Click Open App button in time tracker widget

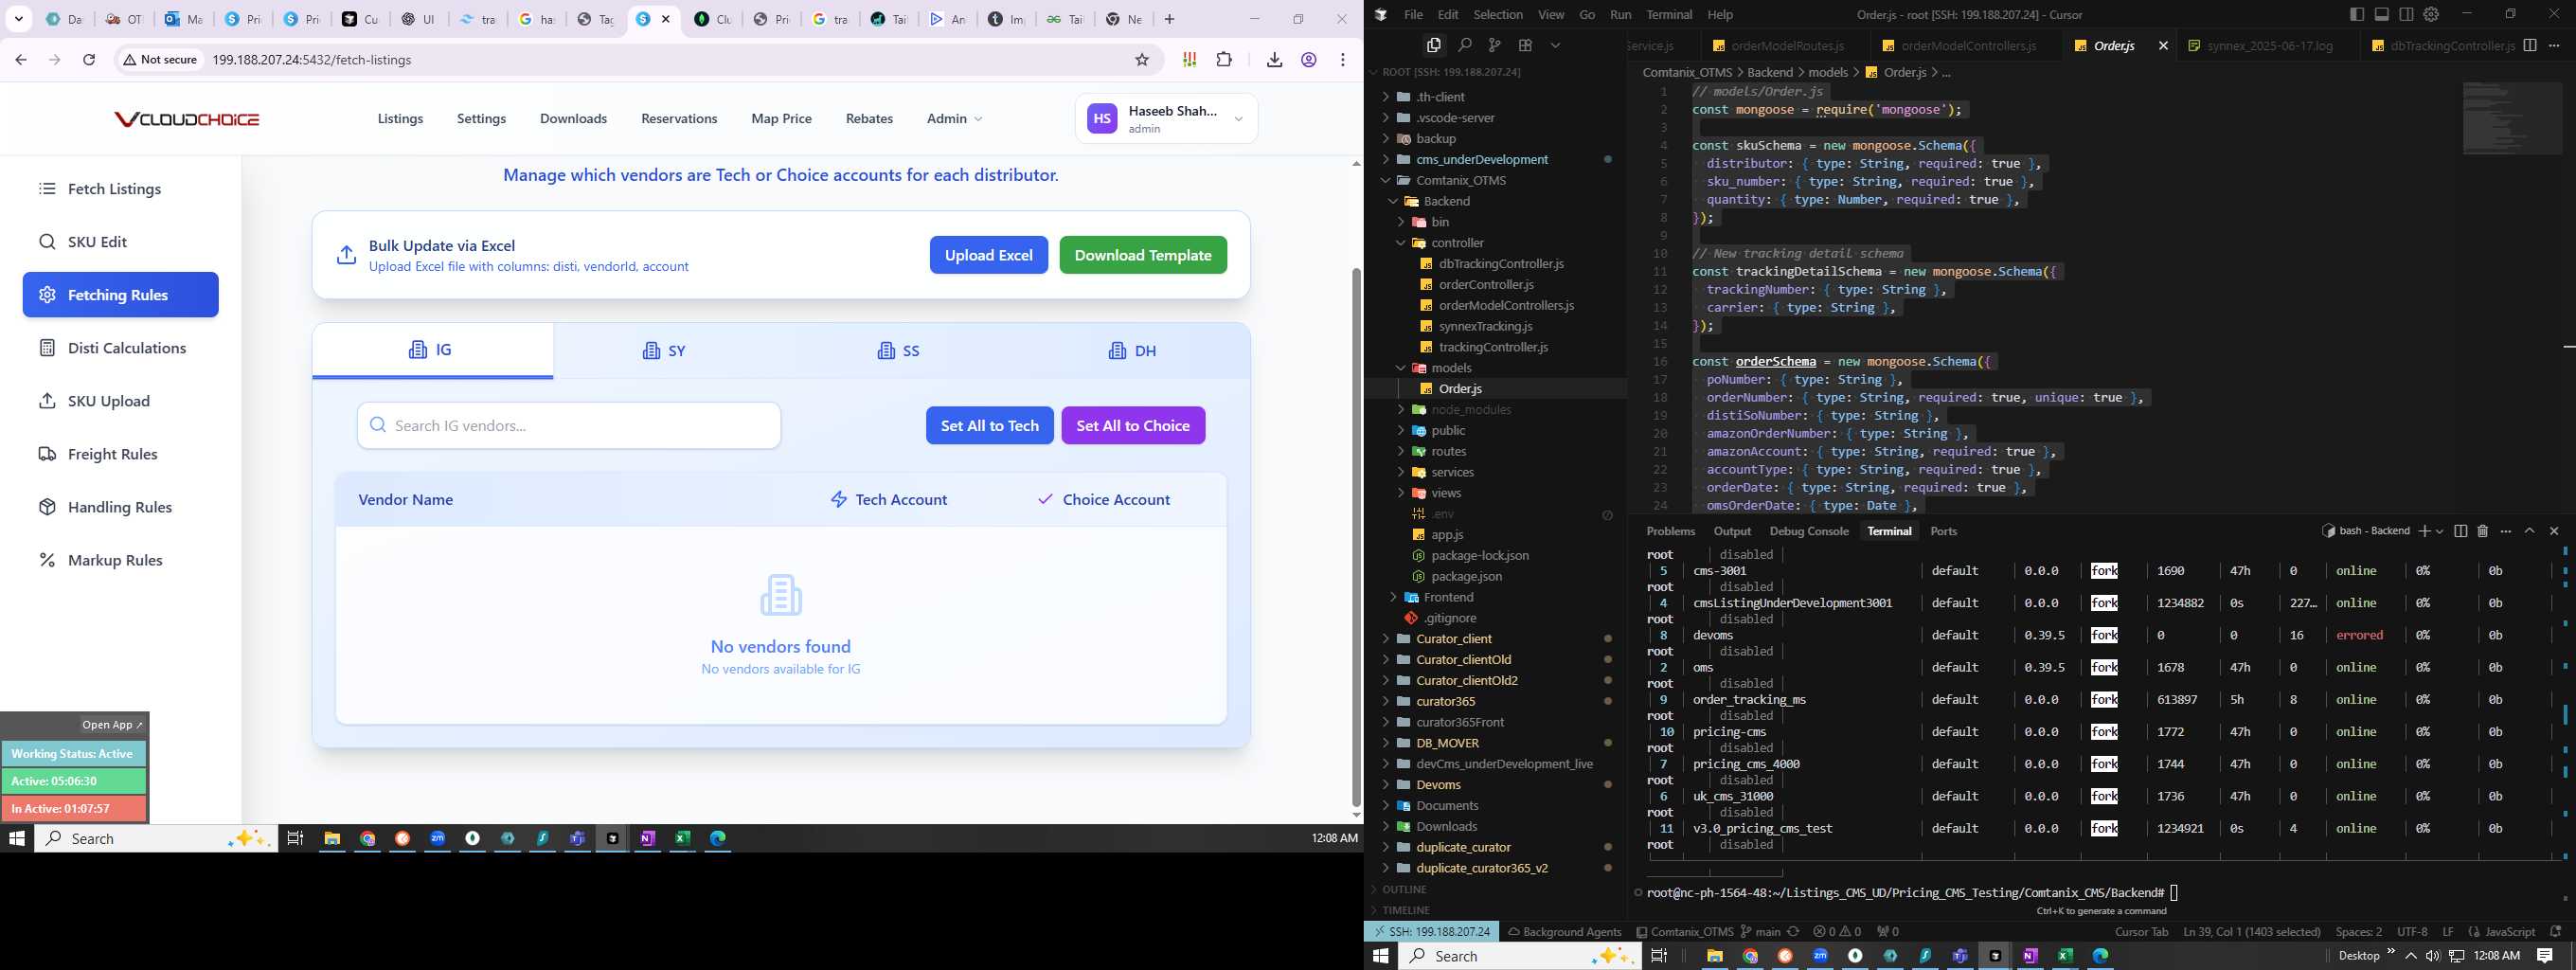click(x=112, y=725)
